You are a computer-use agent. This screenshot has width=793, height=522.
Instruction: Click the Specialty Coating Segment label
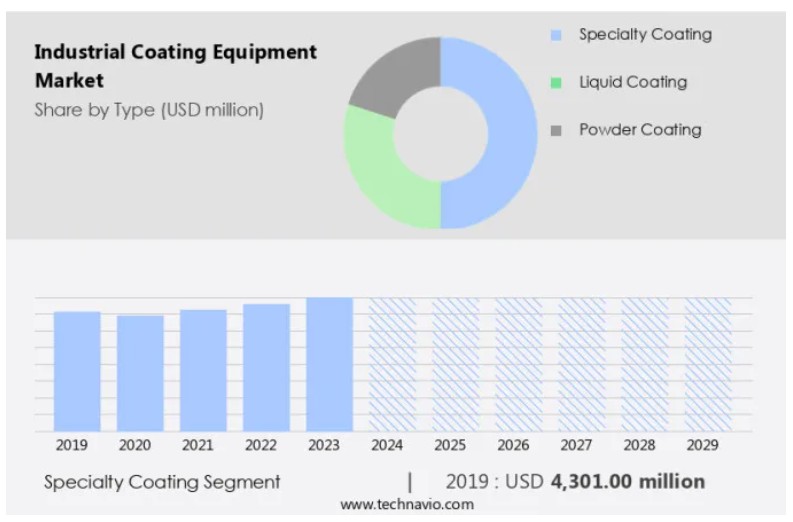point(162,482)
